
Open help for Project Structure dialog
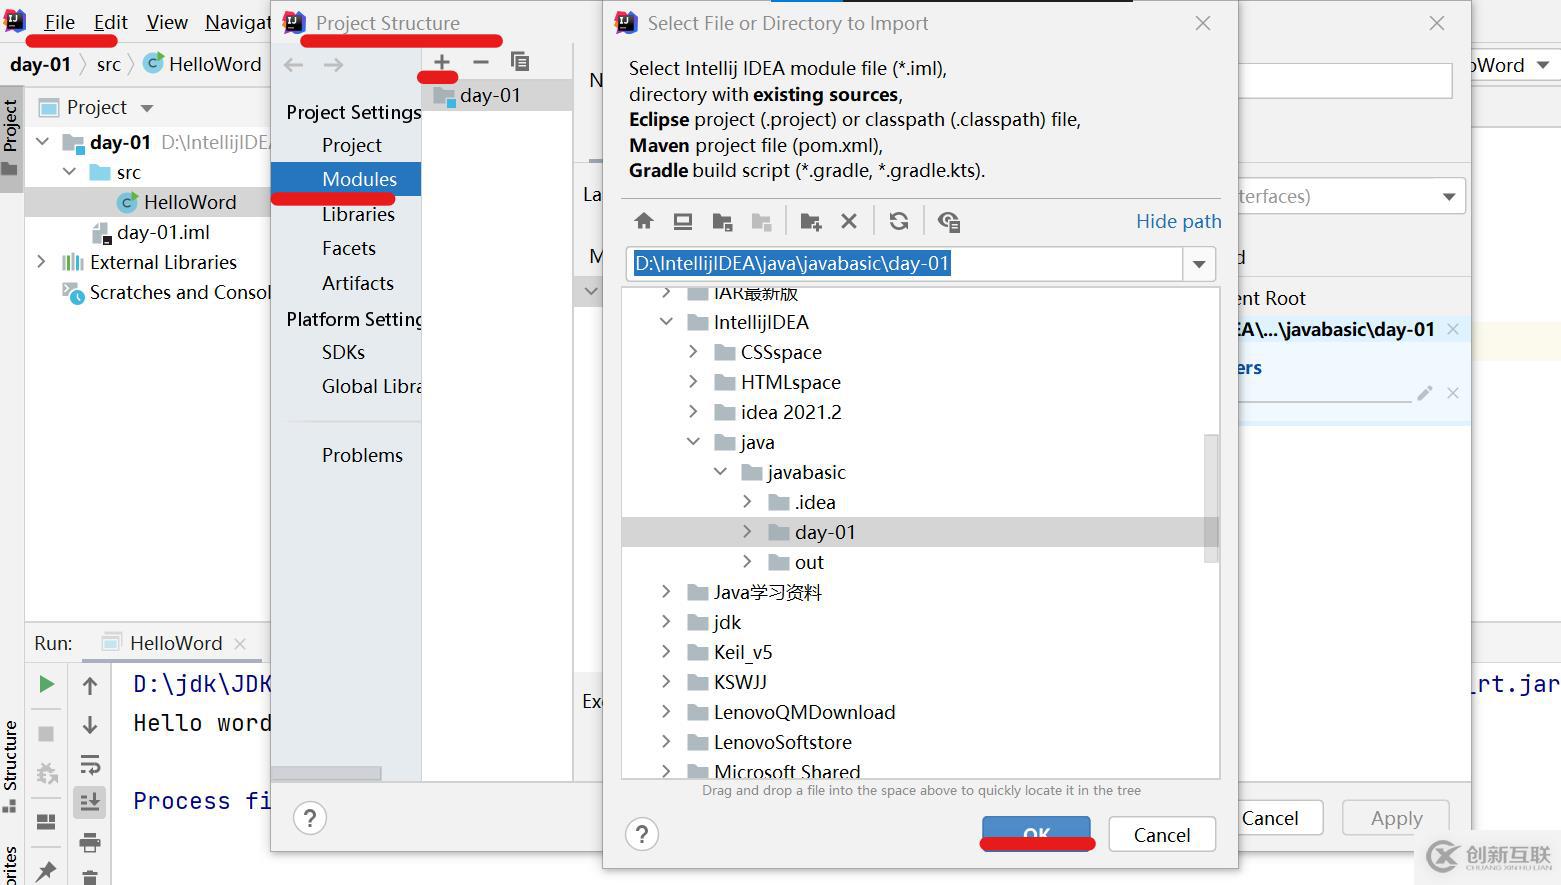pyautogui.click(x=310, y=818)
